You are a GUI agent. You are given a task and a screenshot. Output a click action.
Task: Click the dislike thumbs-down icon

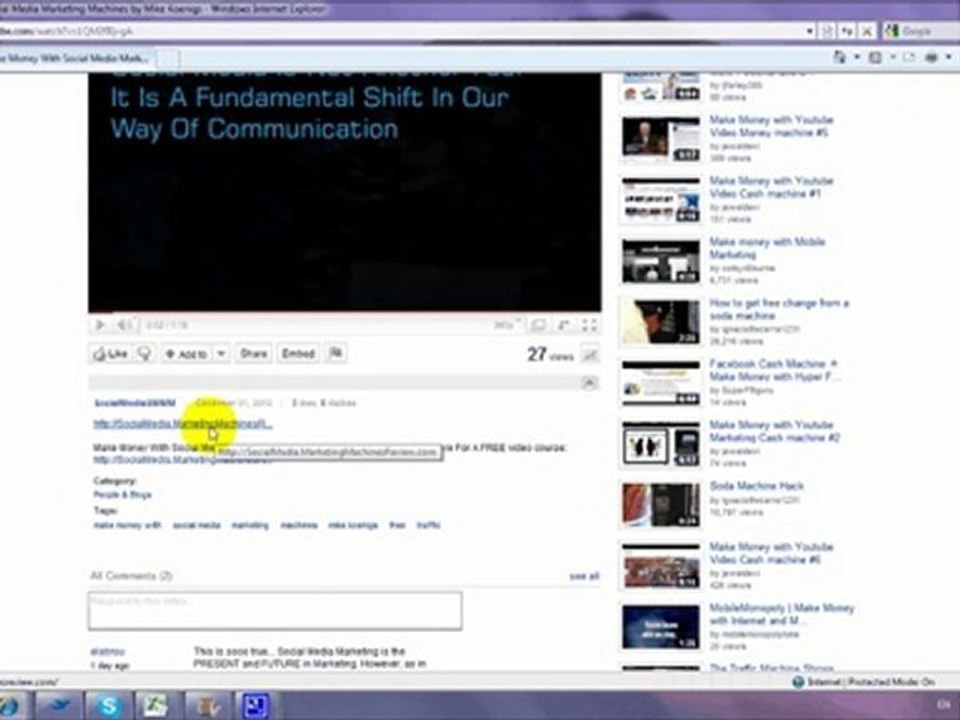(144, 353)
